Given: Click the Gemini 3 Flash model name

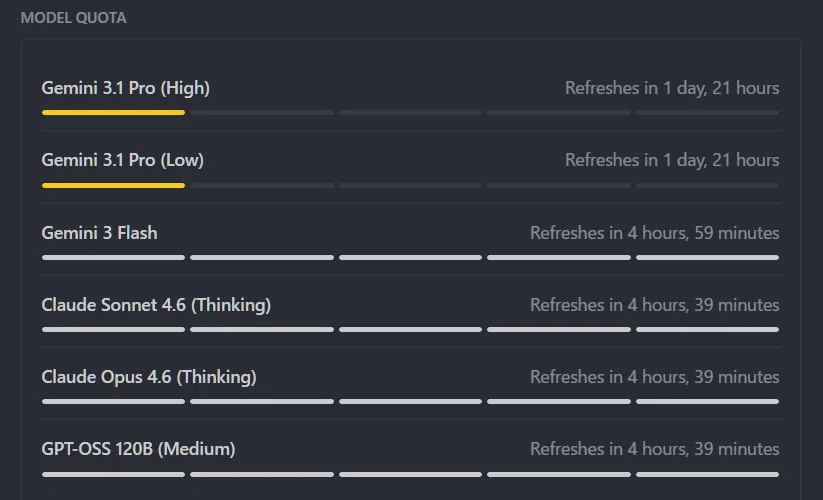Looking at the screenshot, I should click(99, 232).
